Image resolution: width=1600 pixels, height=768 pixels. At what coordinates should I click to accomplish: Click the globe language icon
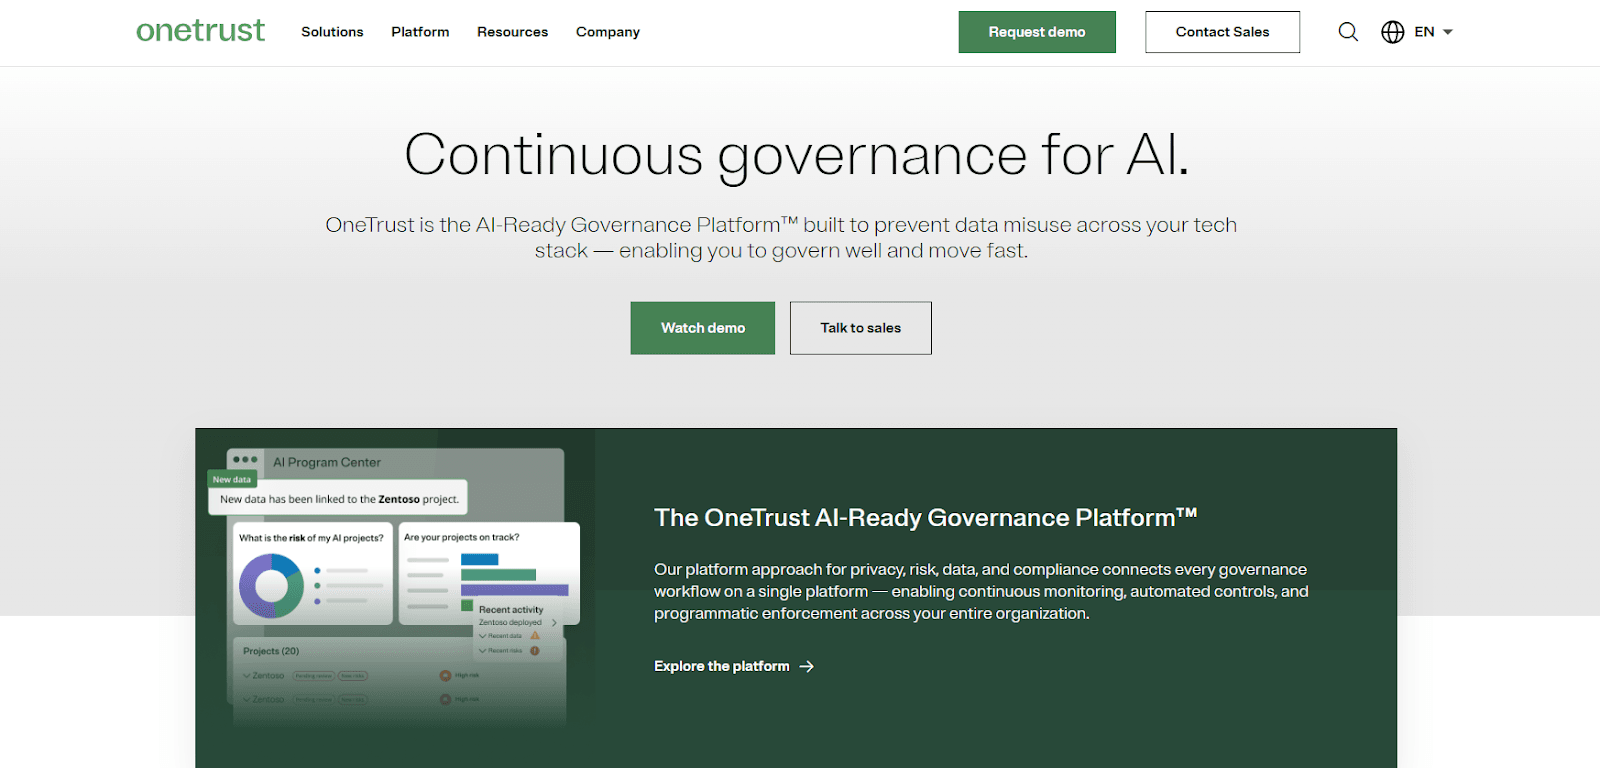point(1392,32)
